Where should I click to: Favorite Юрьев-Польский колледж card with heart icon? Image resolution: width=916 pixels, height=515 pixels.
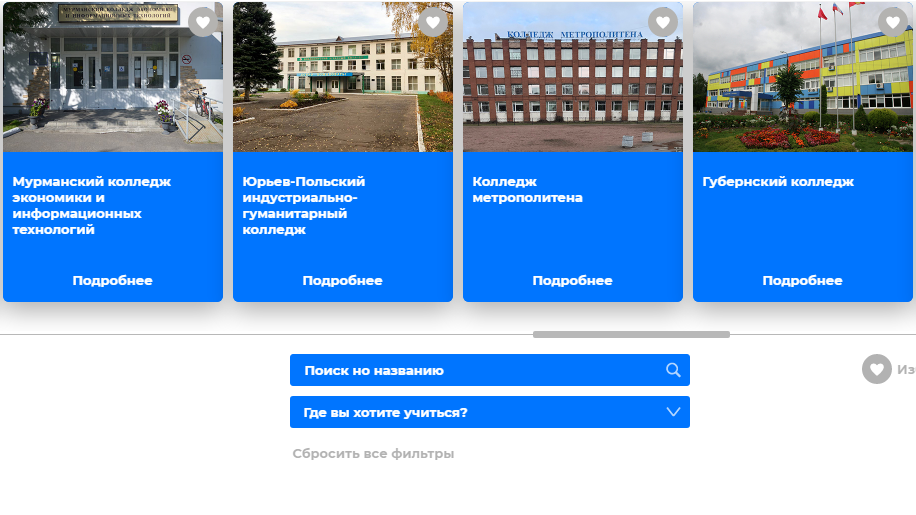click(433, 22)
